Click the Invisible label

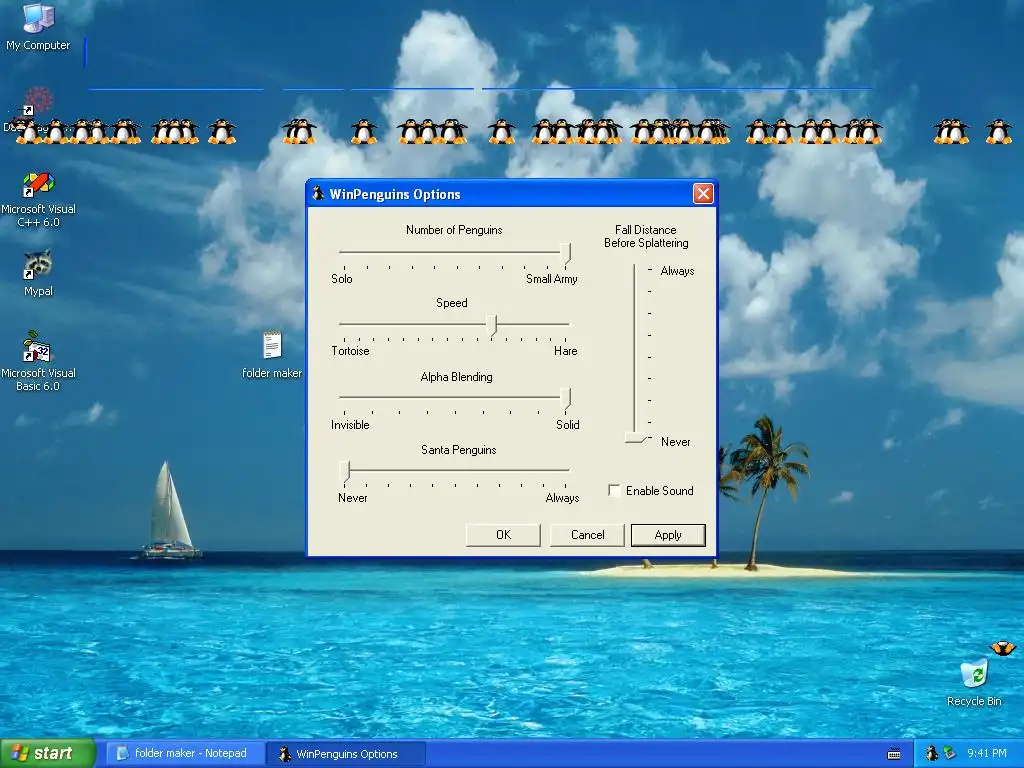pyautogui.click(x=350, y=424)
